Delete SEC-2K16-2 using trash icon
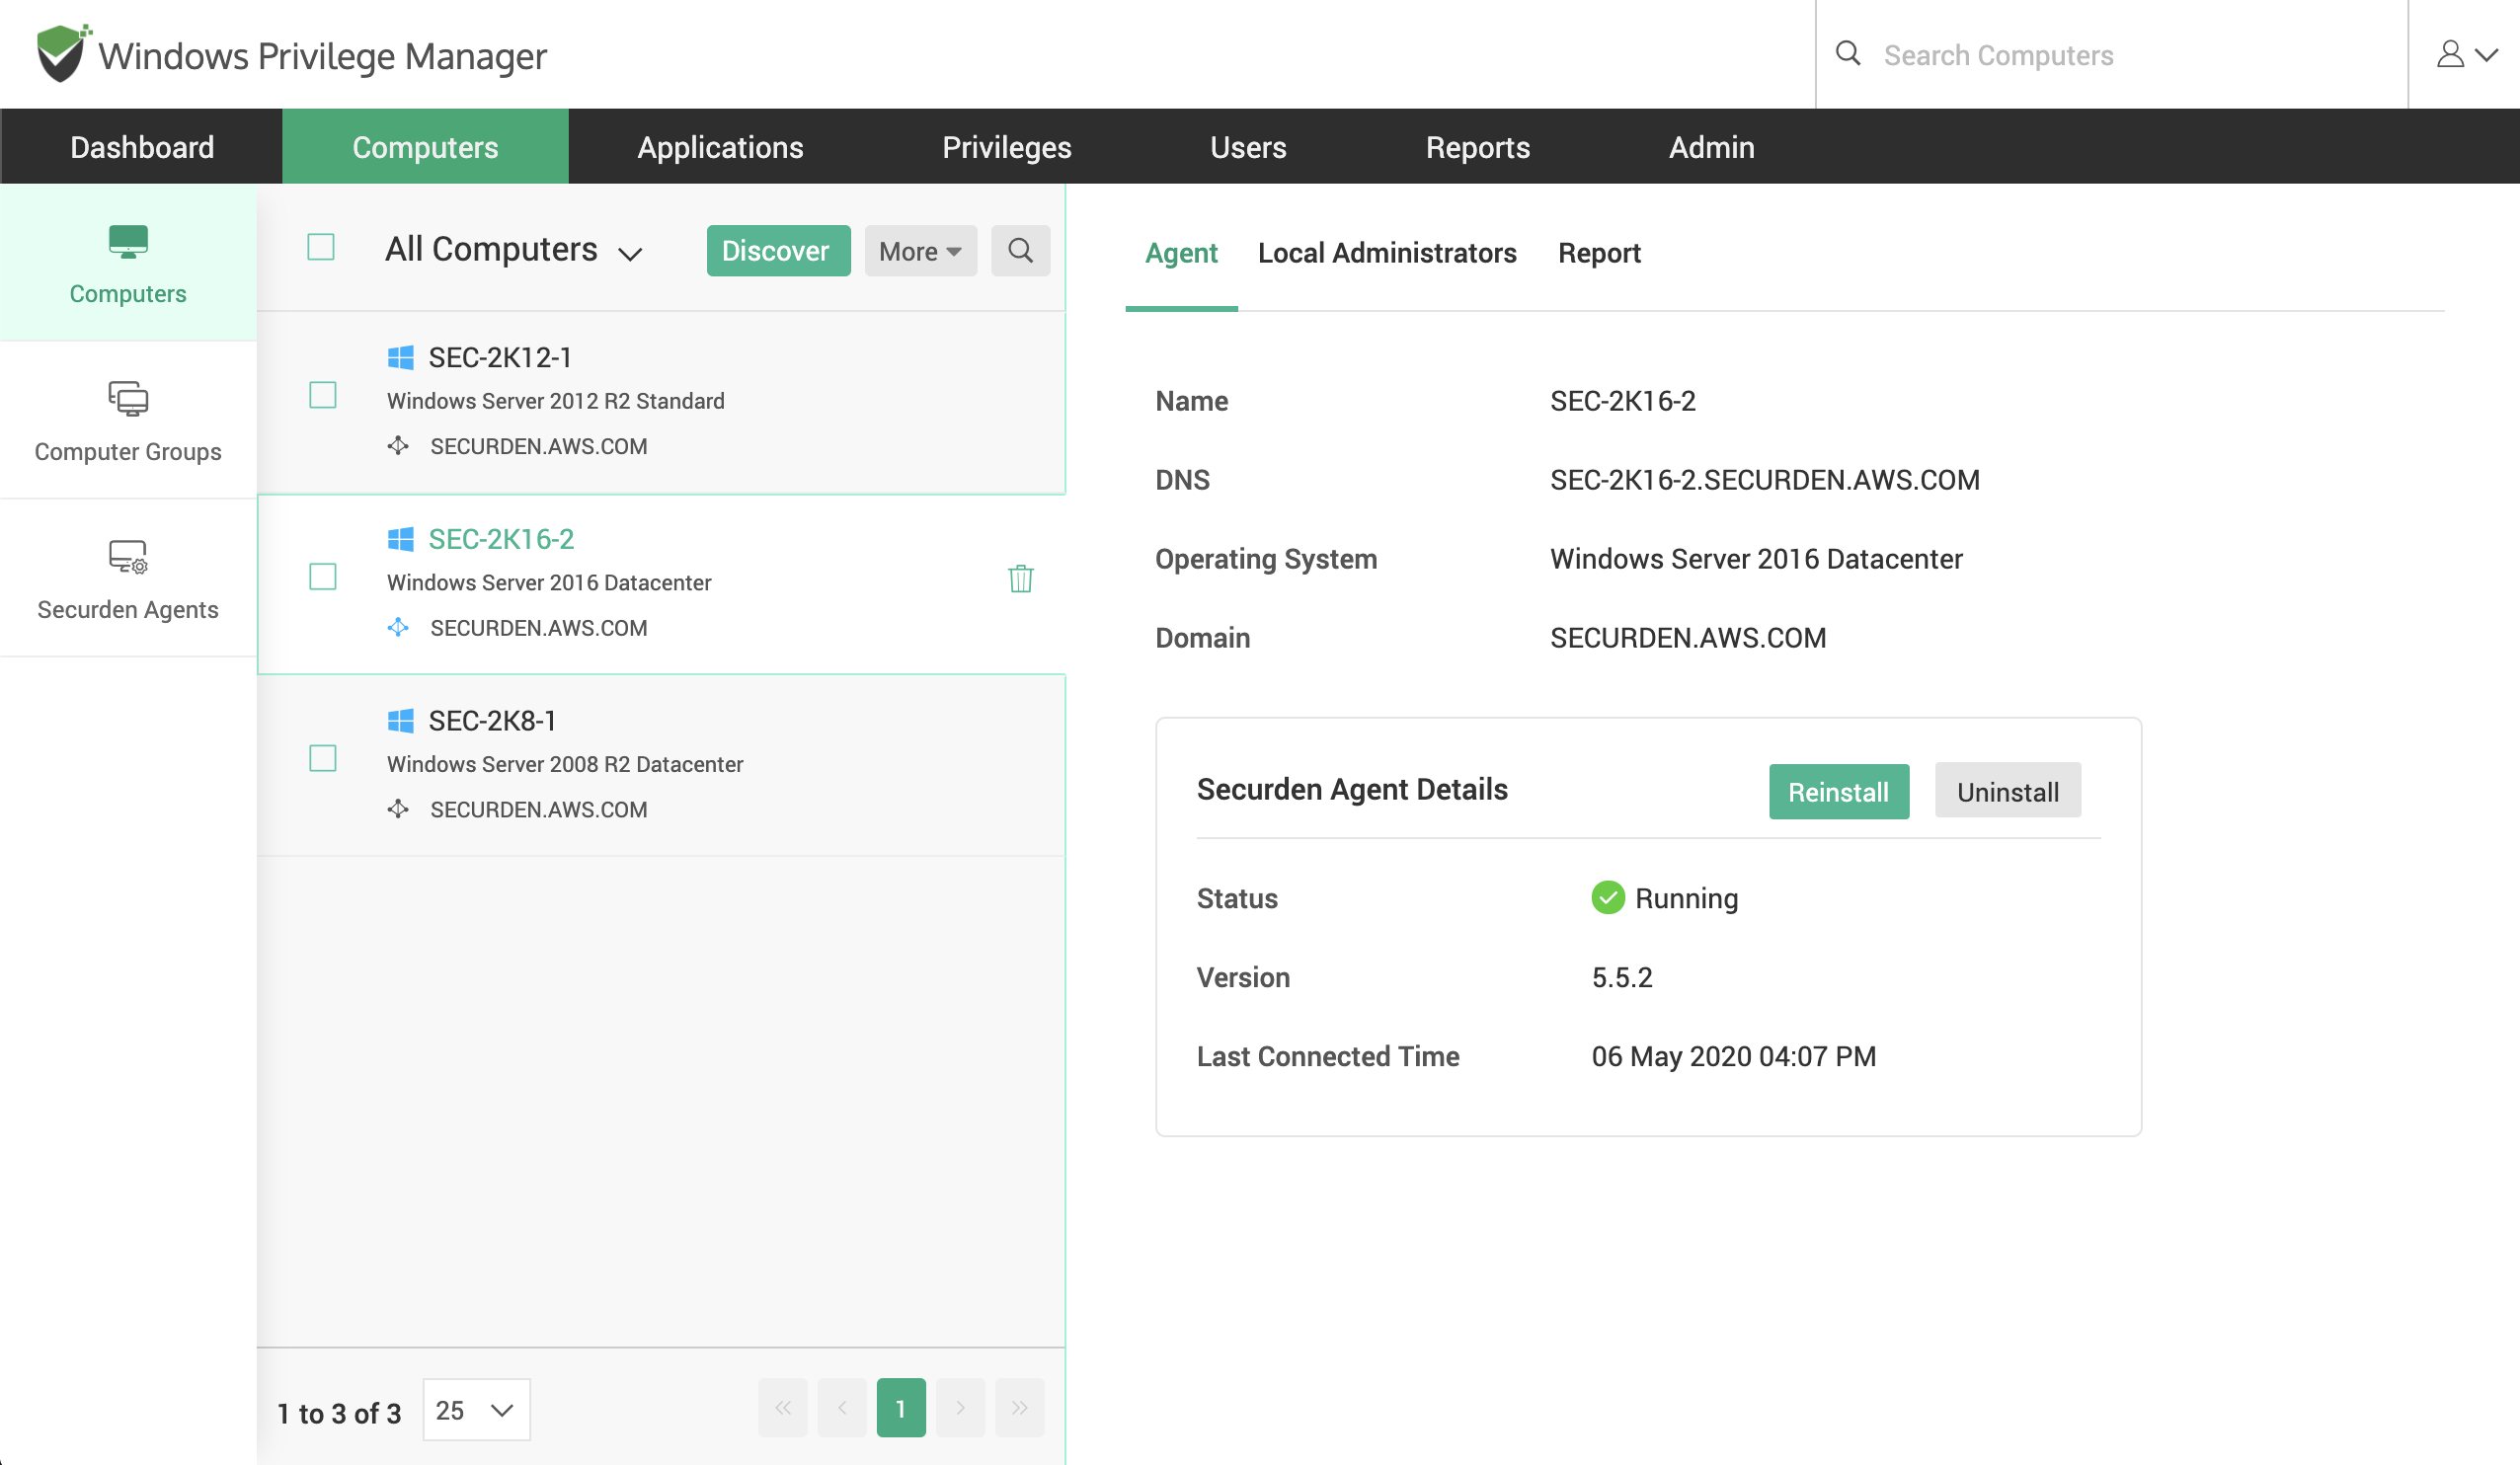This screenshot has width=2520, height=1465. 1020,579
